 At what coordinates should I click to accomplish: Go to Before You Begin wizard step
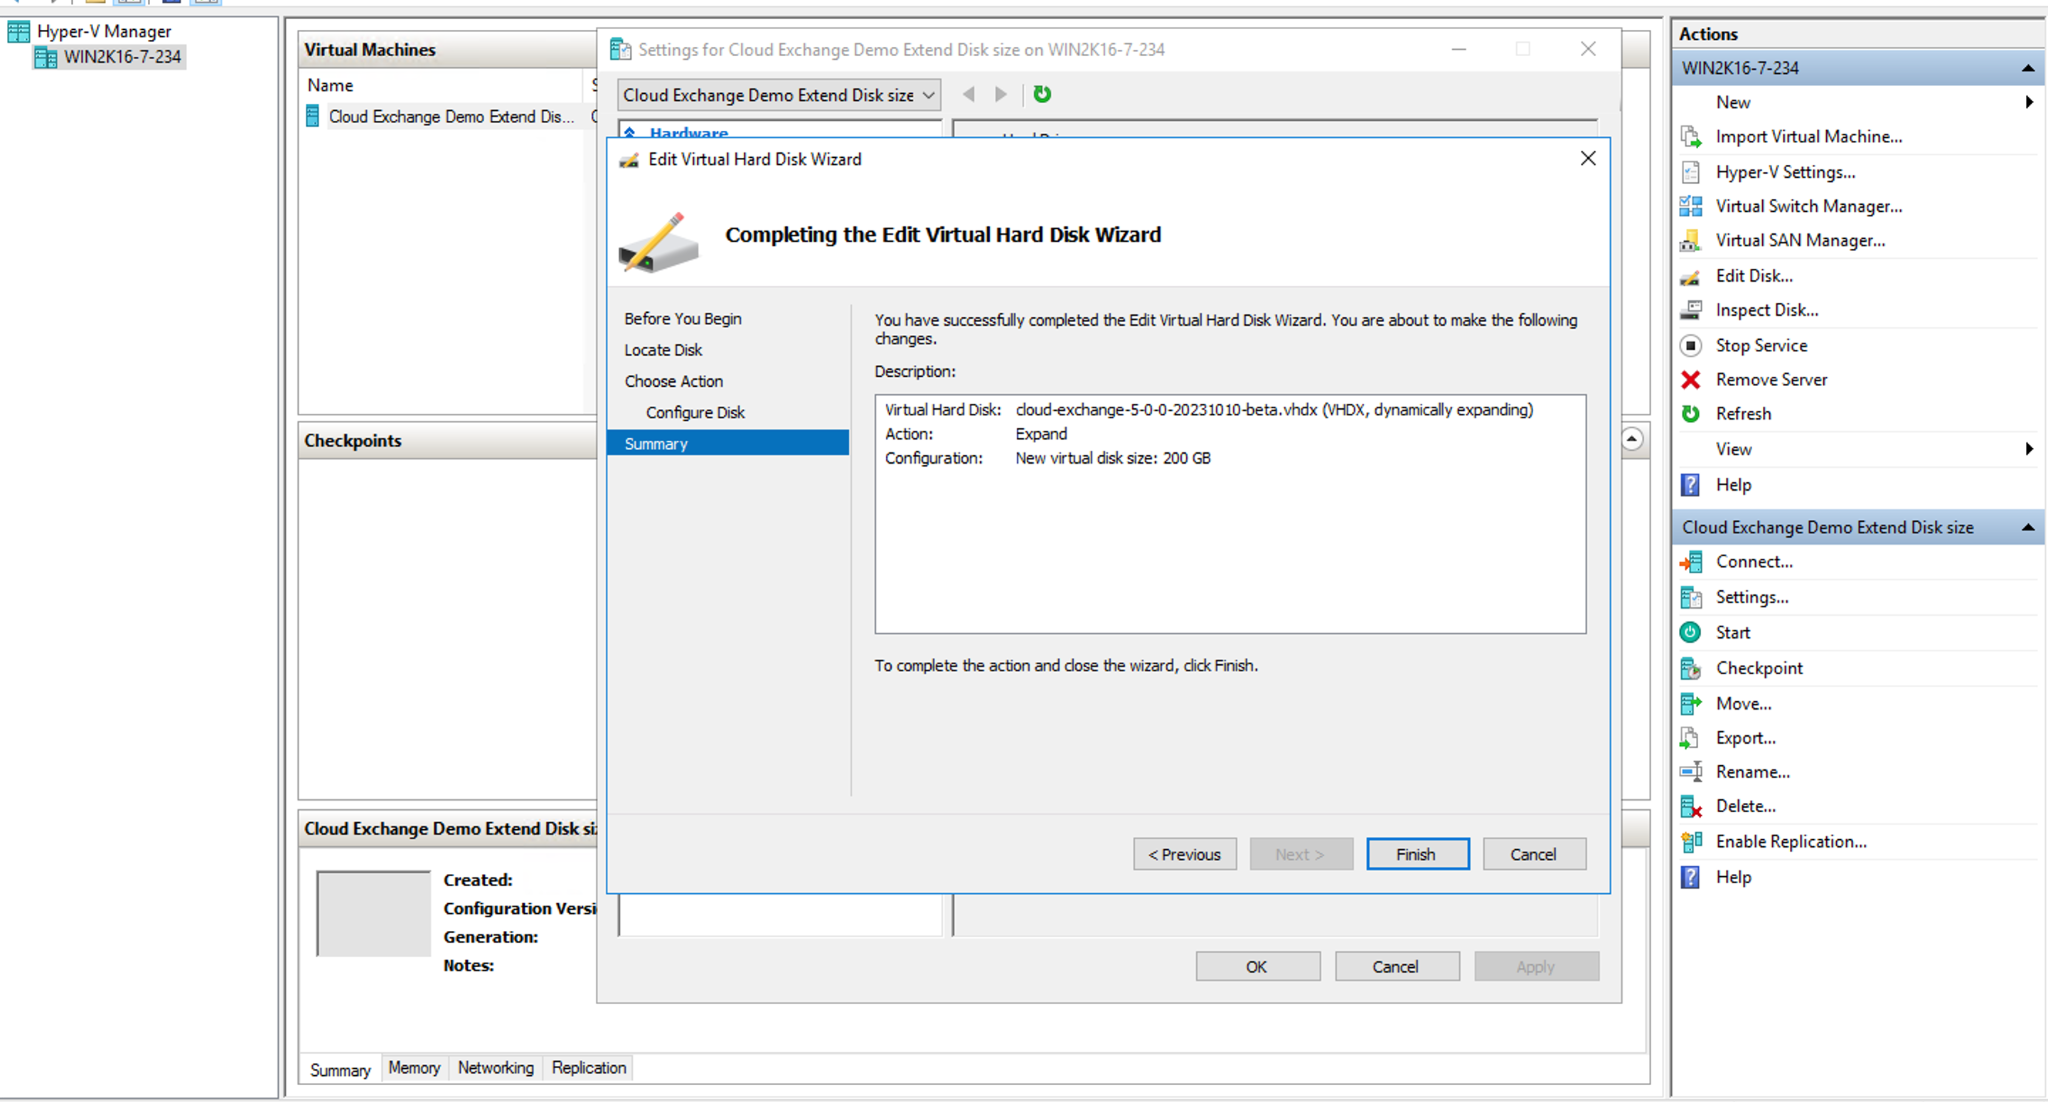[x=683, y=319]
